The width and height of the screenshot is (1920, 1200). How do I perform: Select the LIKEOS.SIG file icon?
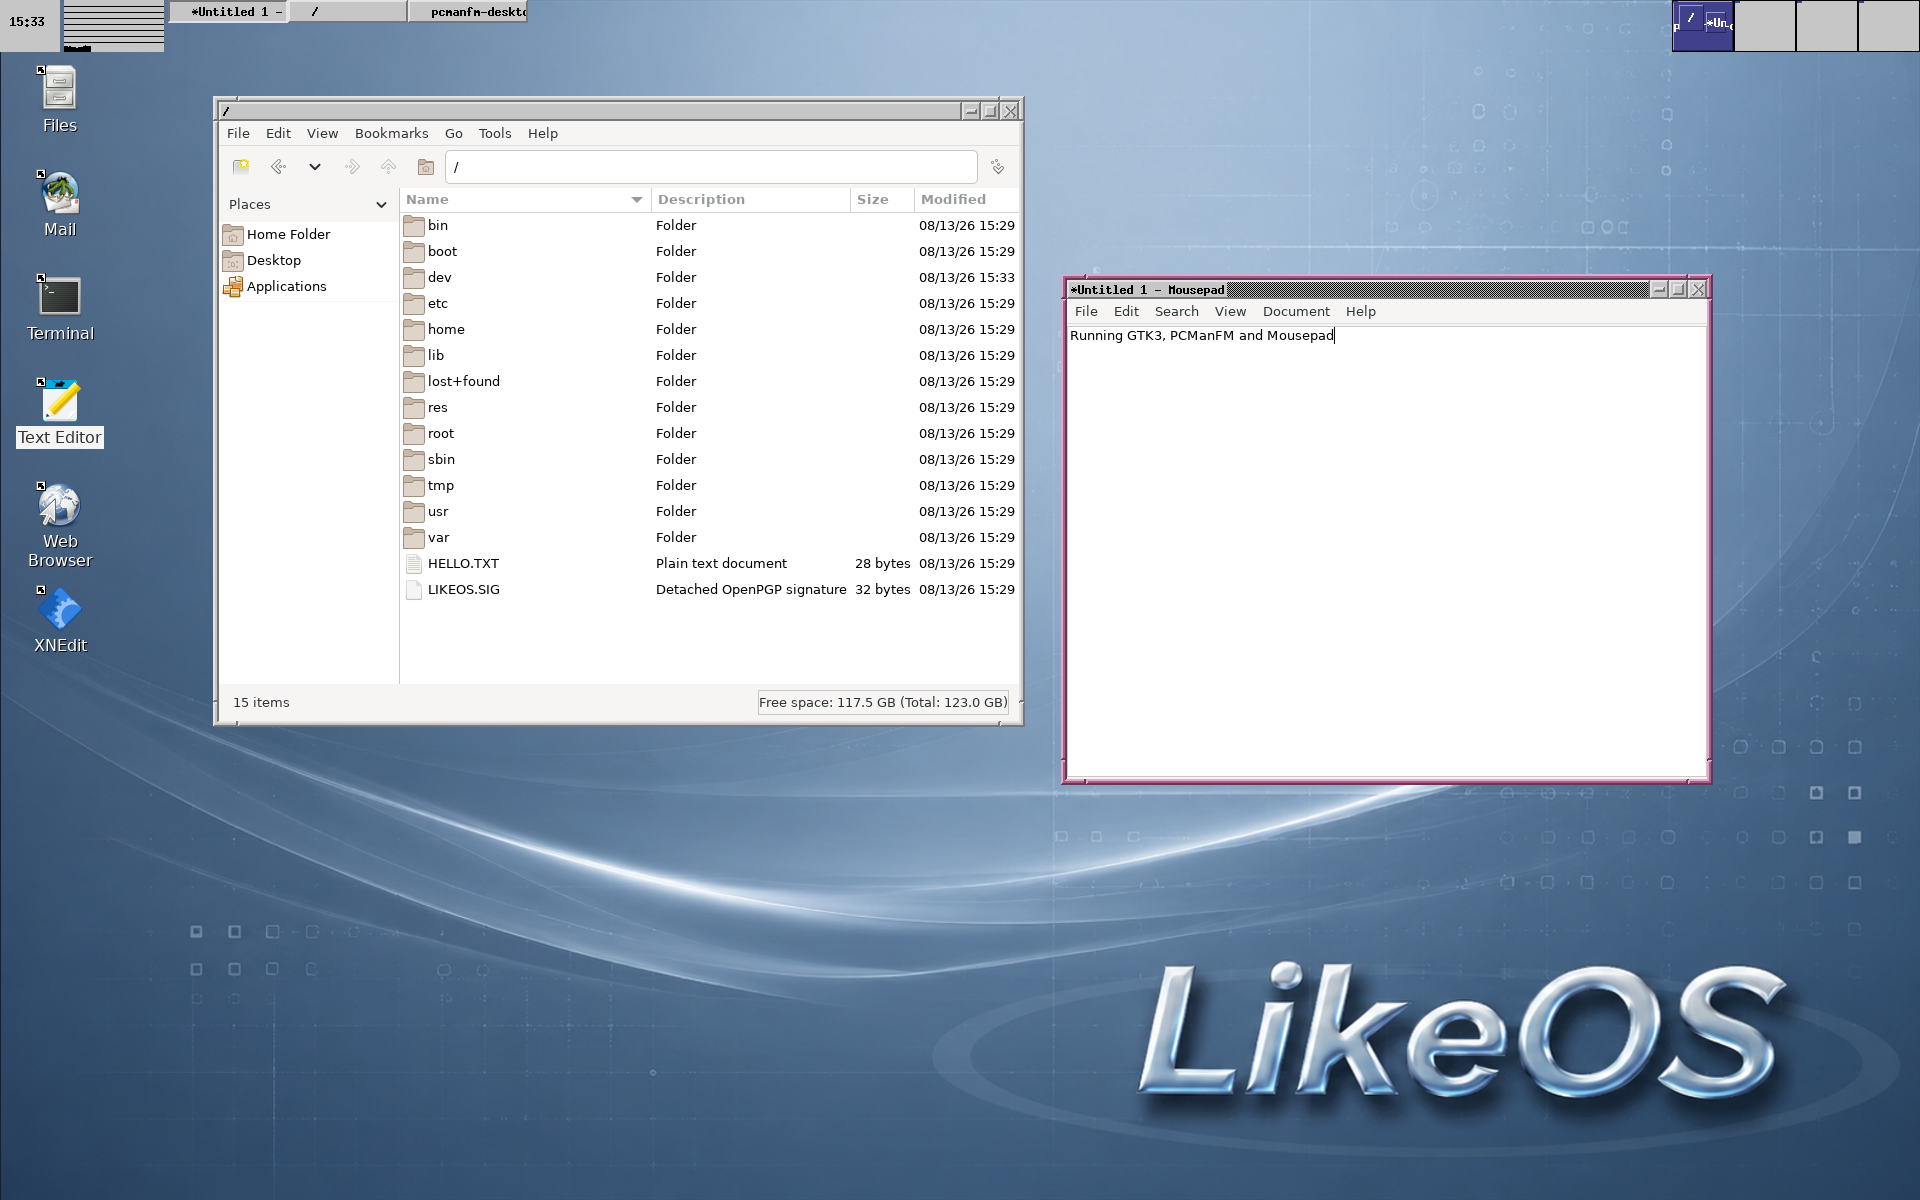click(414, 590)
